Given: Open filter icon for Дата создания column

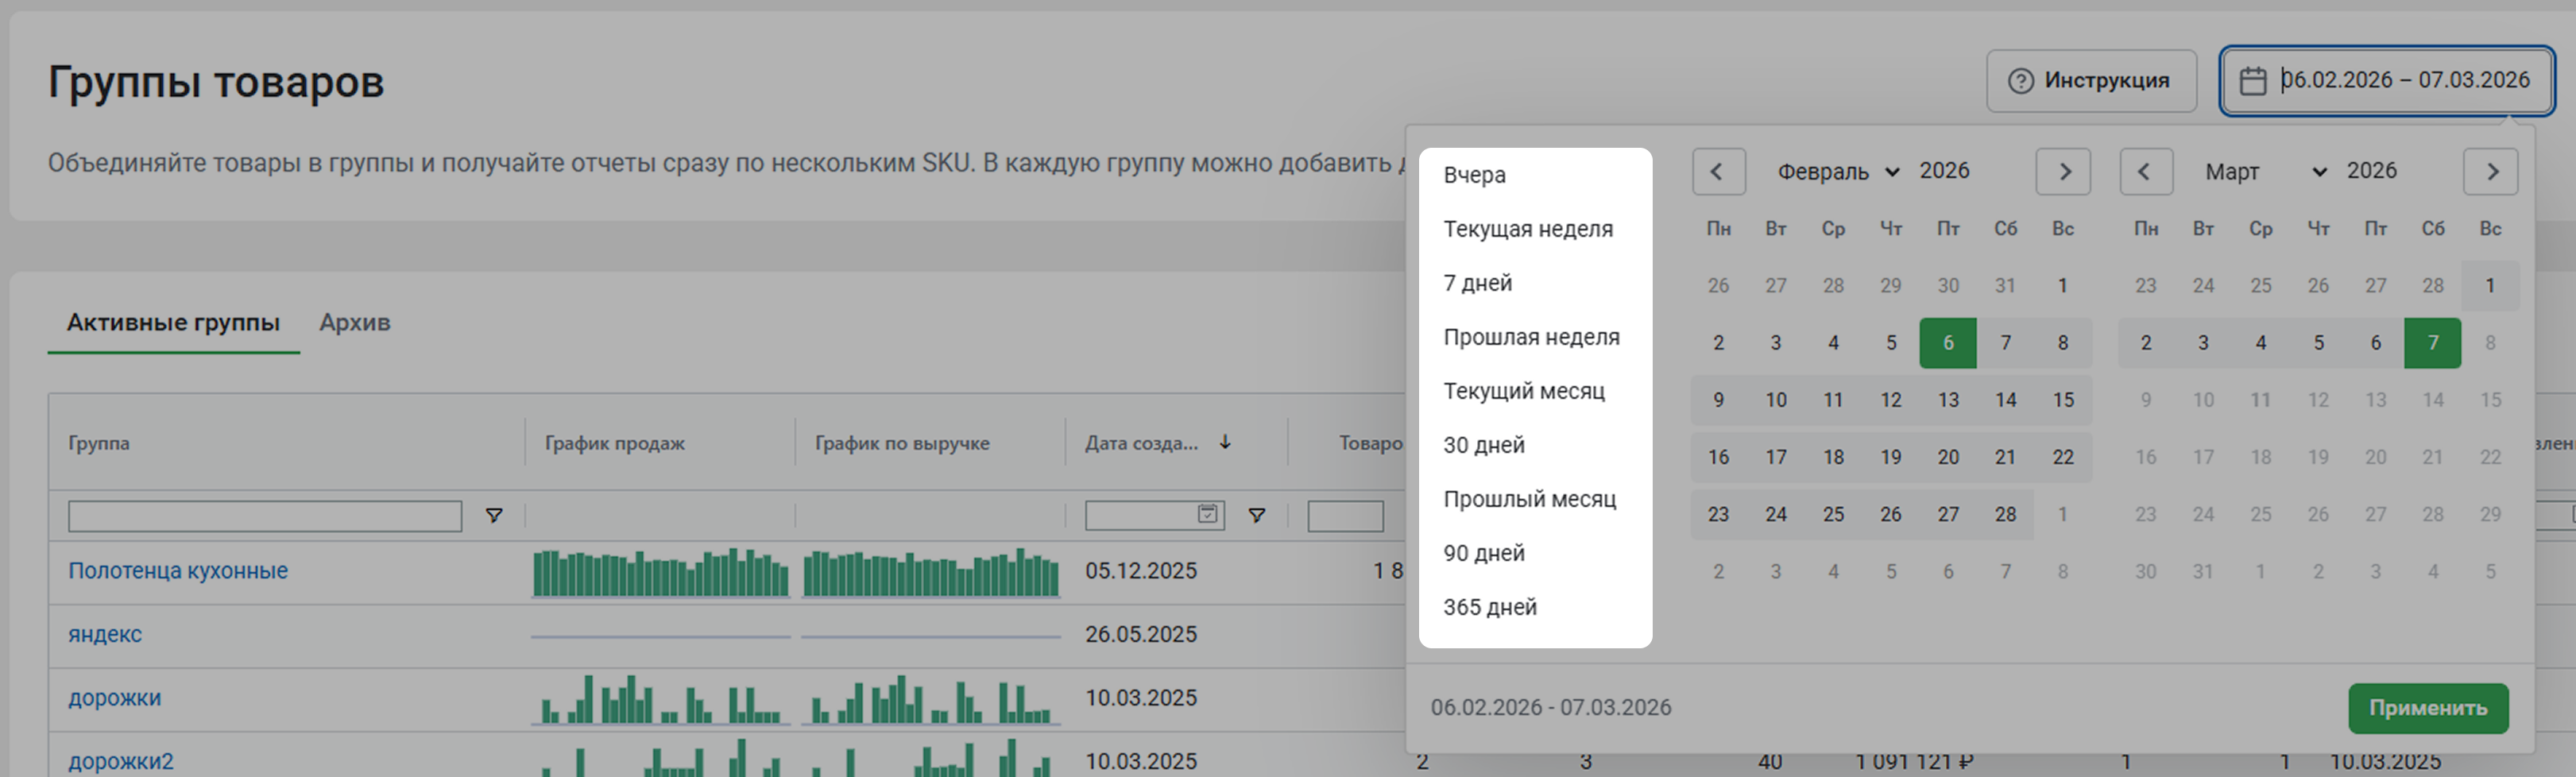Looking at the screenshot, I should [1256, 516].
